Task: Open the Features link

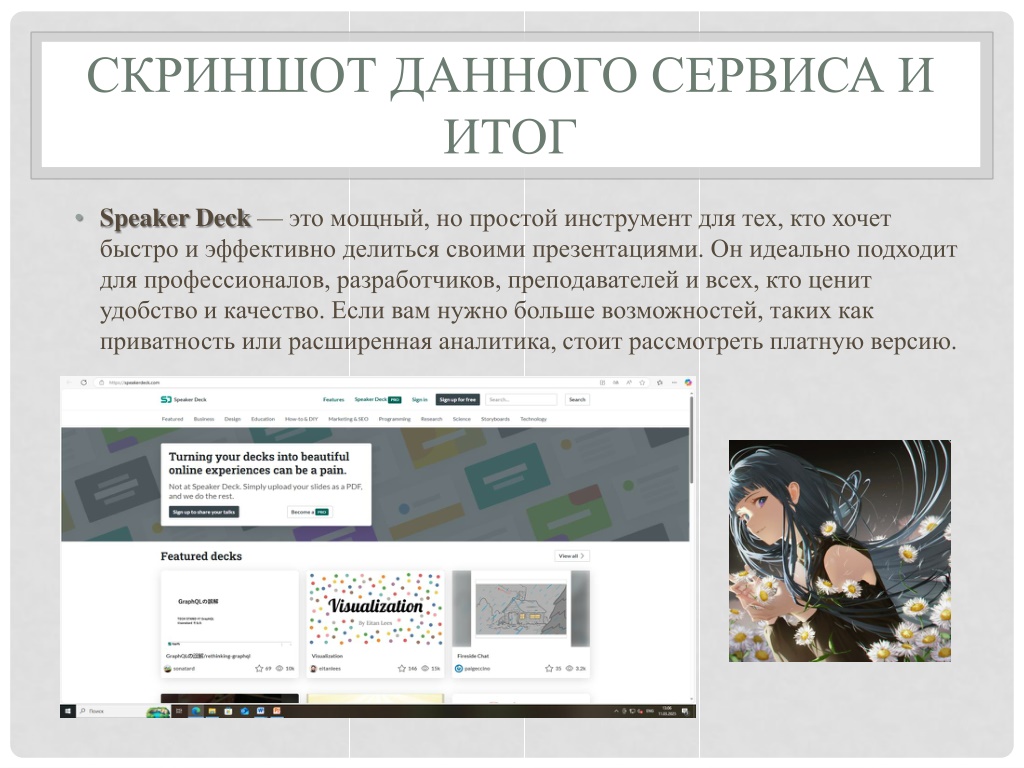Action: click(x=333, y=400)
